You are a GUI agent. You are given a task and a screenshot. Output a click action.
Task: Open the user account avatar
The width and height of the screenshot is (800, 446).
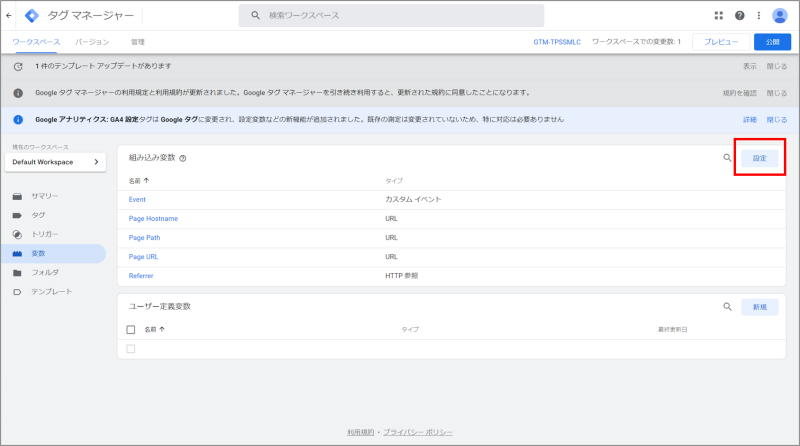pyautogui.click(x=779, y=15)
